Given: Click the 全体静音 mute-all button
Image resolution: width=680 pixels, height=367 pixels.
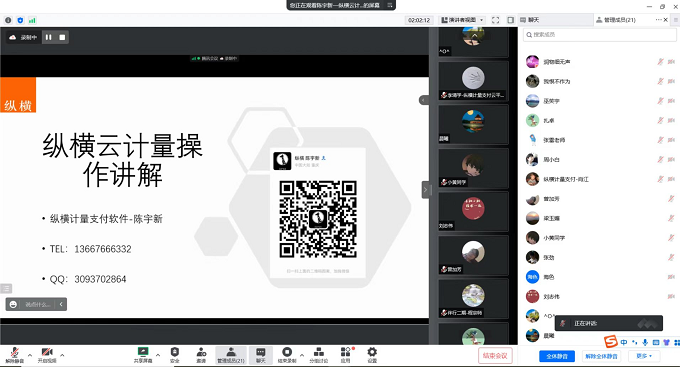Looking at the screenshot, I should tap(557, 356).
